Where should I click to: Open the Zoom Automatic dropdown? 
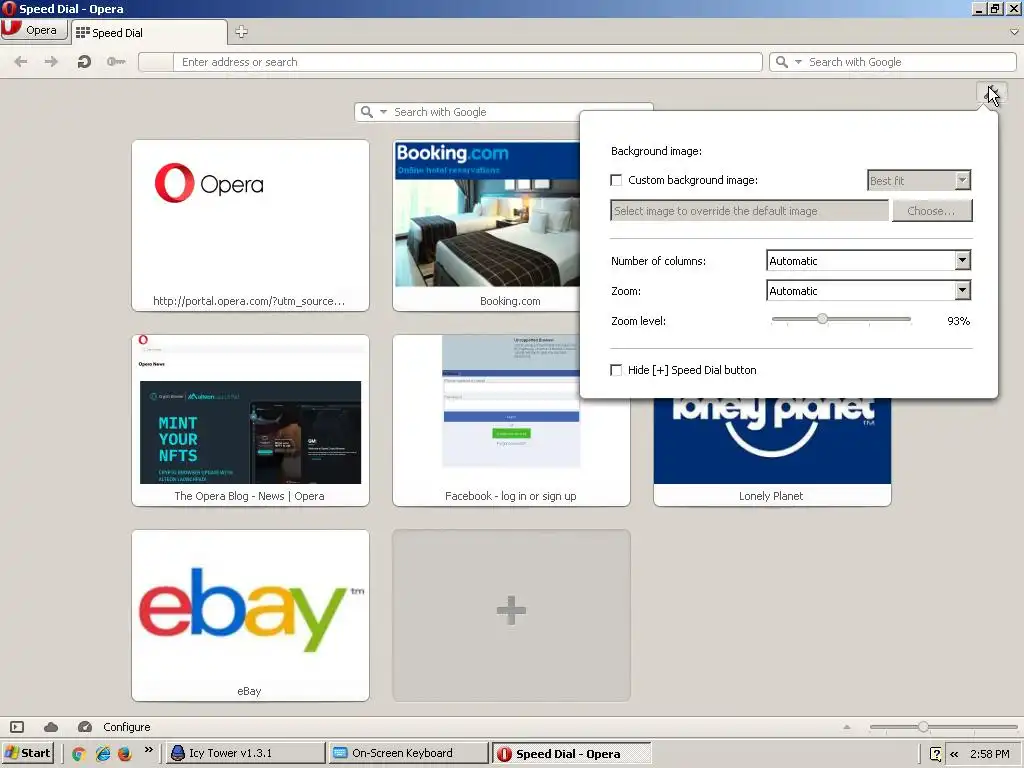click(x=868, y=291)
